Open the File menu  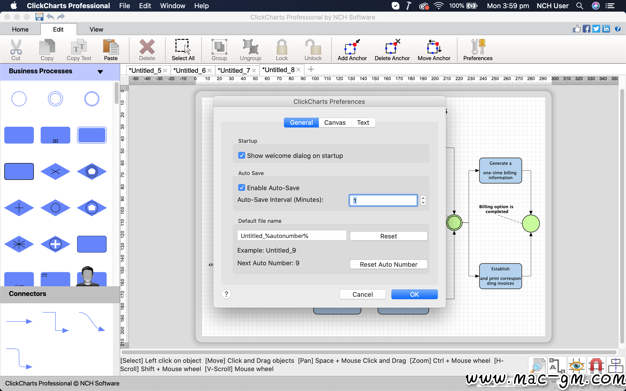click(125, 6)
